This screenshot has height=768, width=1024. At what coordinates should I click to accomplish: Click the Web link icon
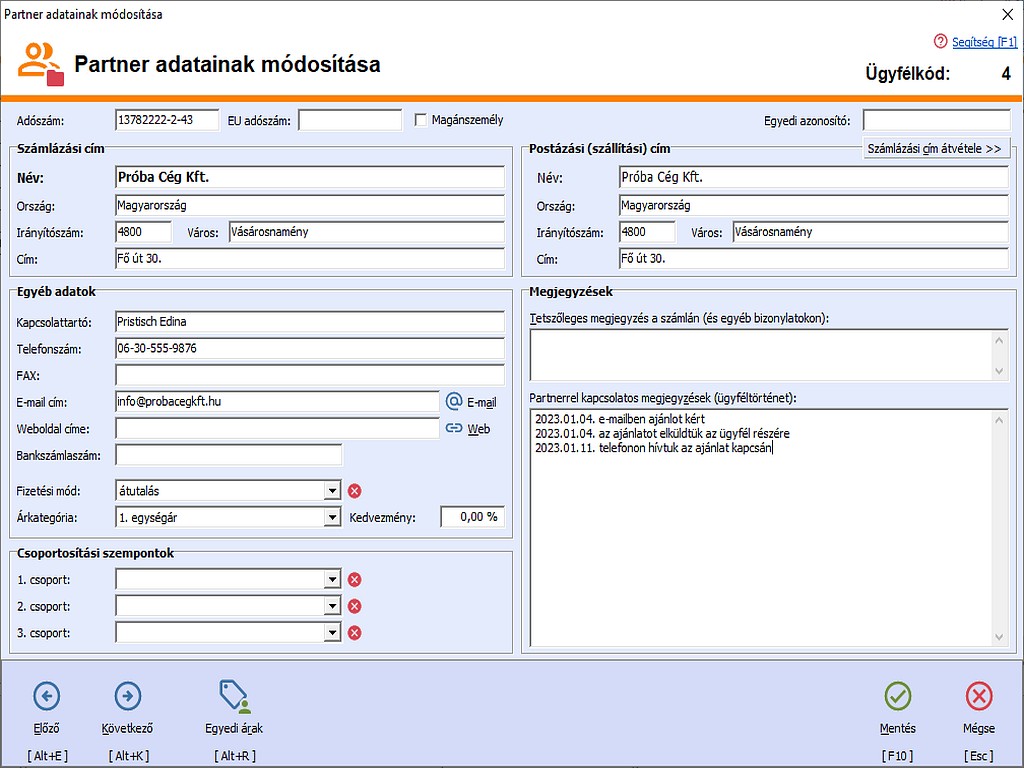454,428
